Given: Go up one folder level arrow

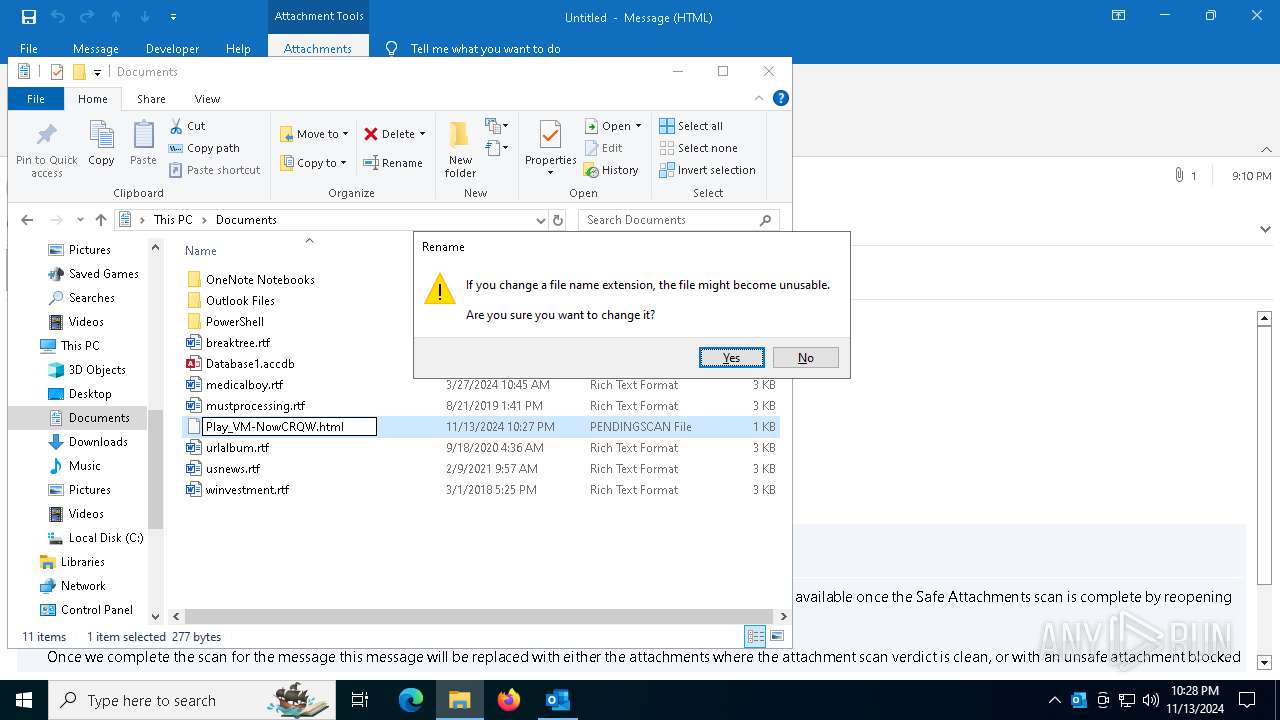Looking at the screenshot, I should click(100, 220).
